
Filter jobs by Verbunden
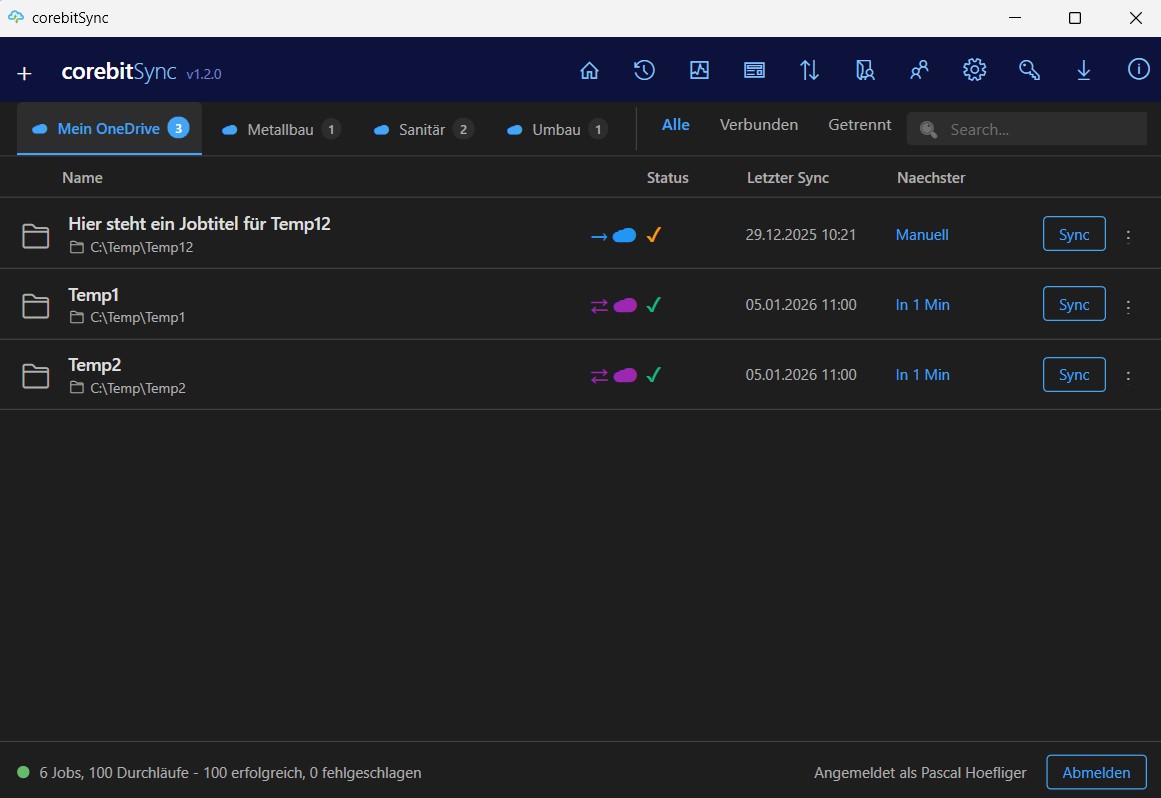click(759, 125)
